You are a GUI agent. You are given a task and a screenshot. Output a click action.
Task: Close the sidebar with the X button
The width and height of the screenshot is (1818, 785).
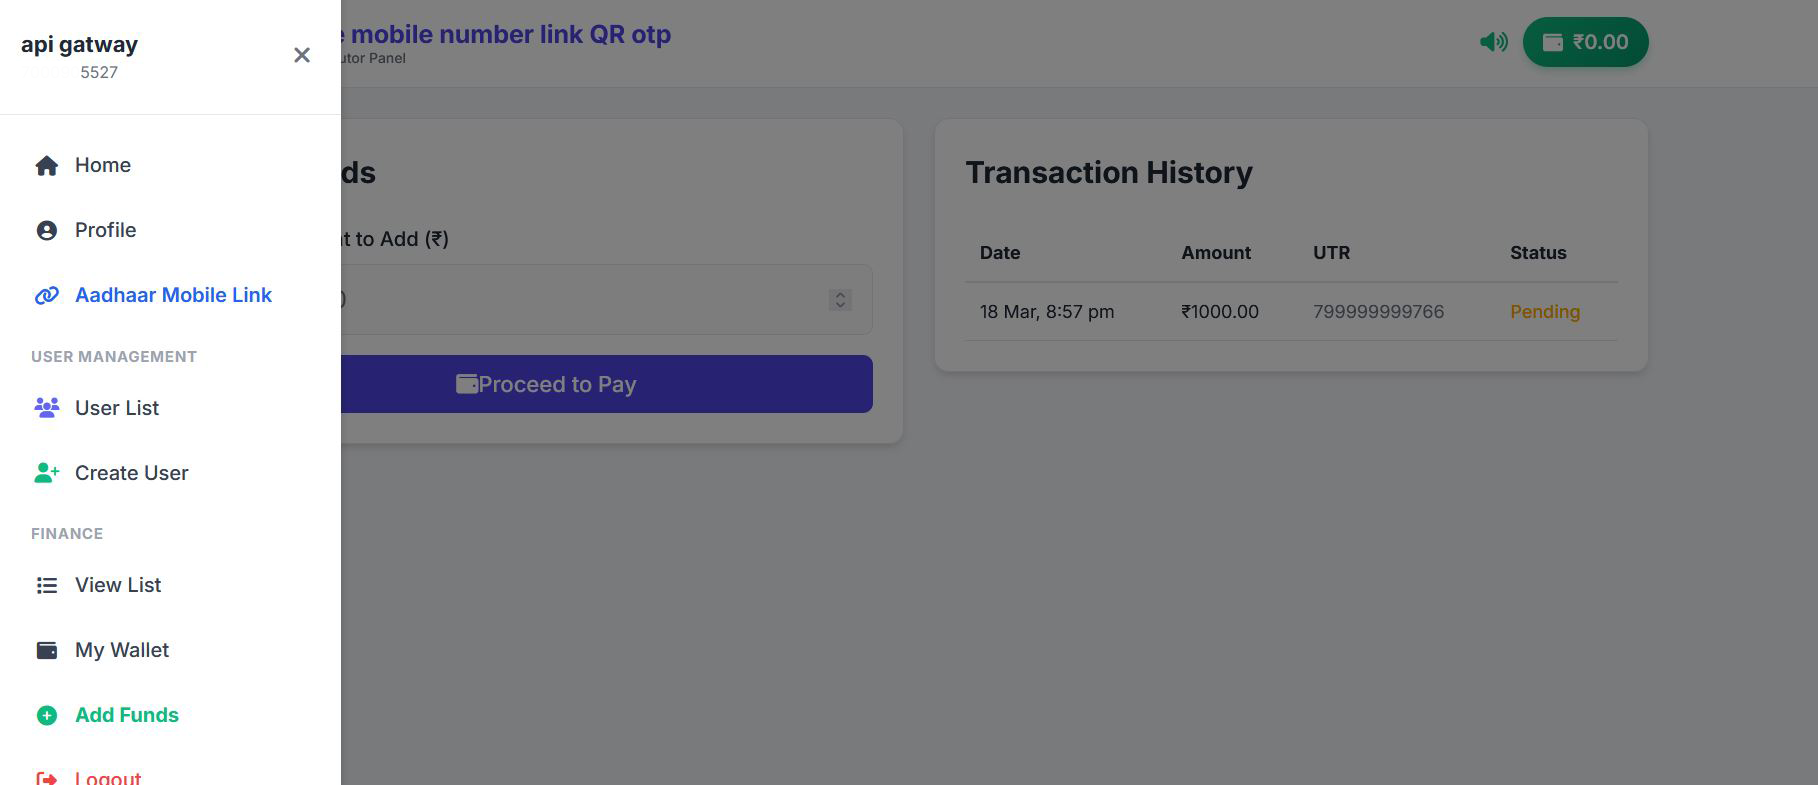pyautogui.click(x=302, y=55)
